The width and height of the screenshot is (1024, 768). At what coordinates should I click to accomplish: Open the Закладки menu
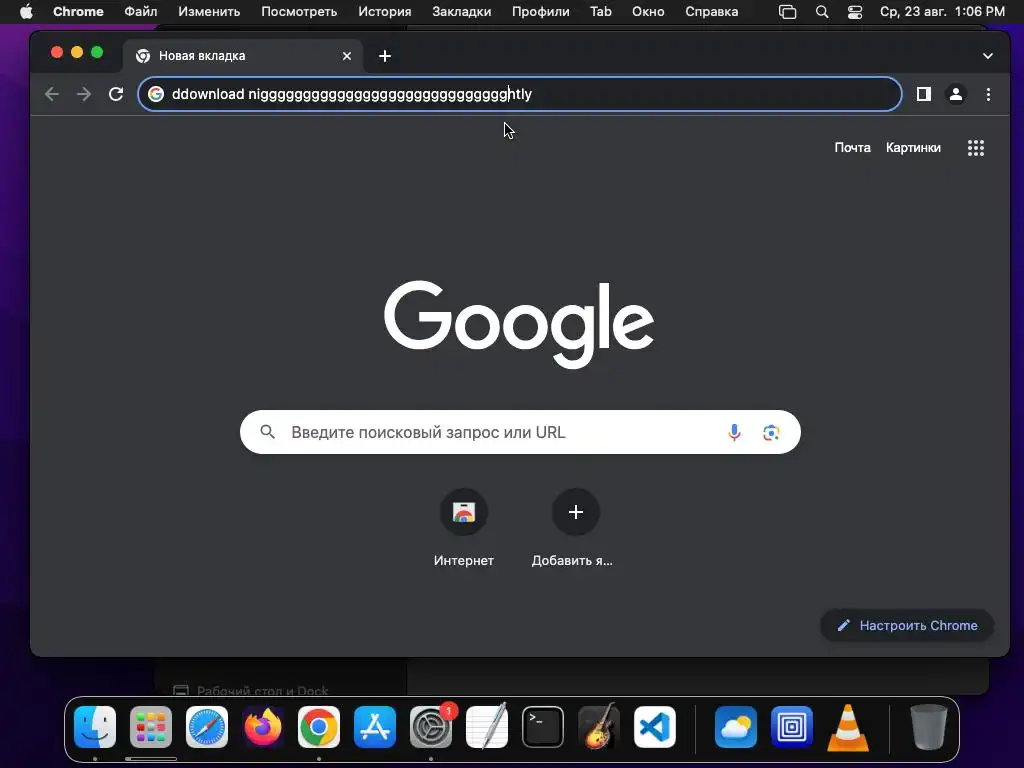(462, 12)
